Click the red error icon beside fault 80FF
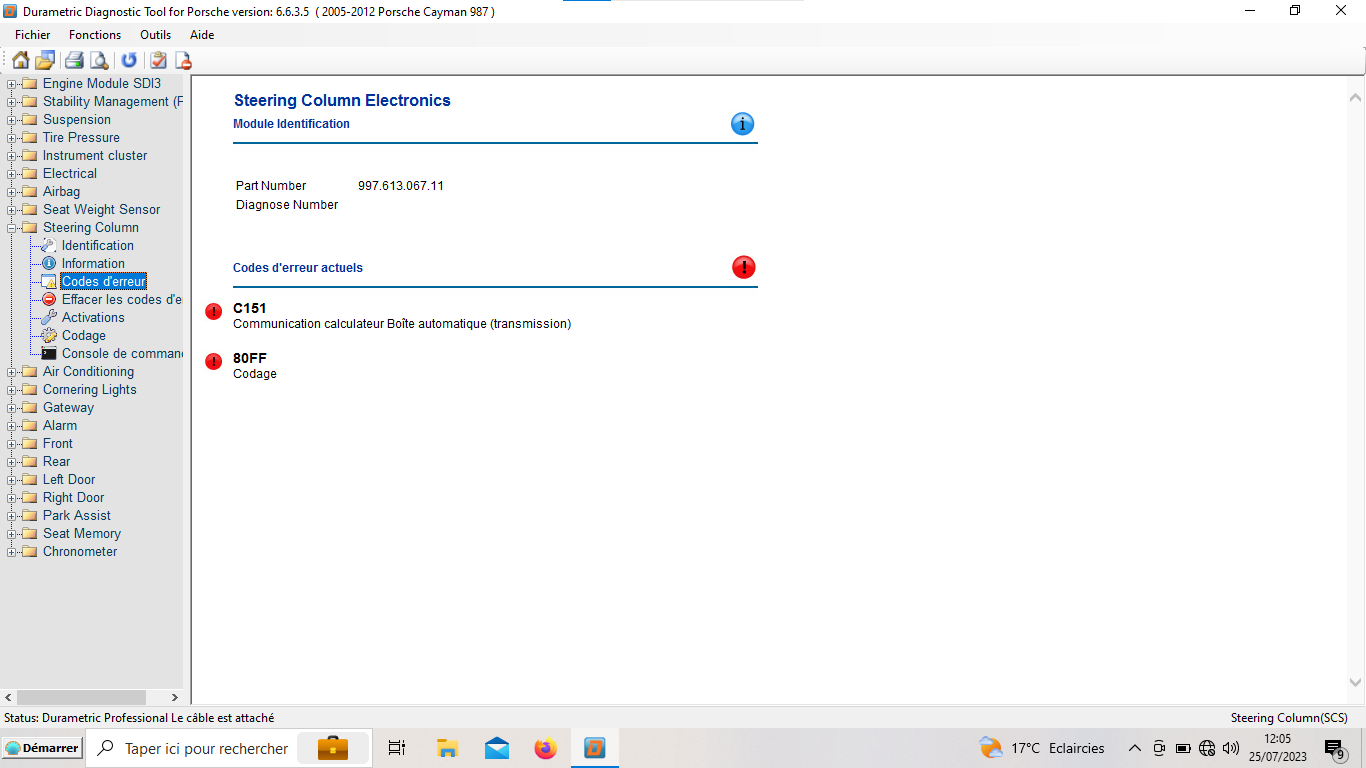Image resolution: width=1366 pixels, height=768 pixels. tap(213, 361)
